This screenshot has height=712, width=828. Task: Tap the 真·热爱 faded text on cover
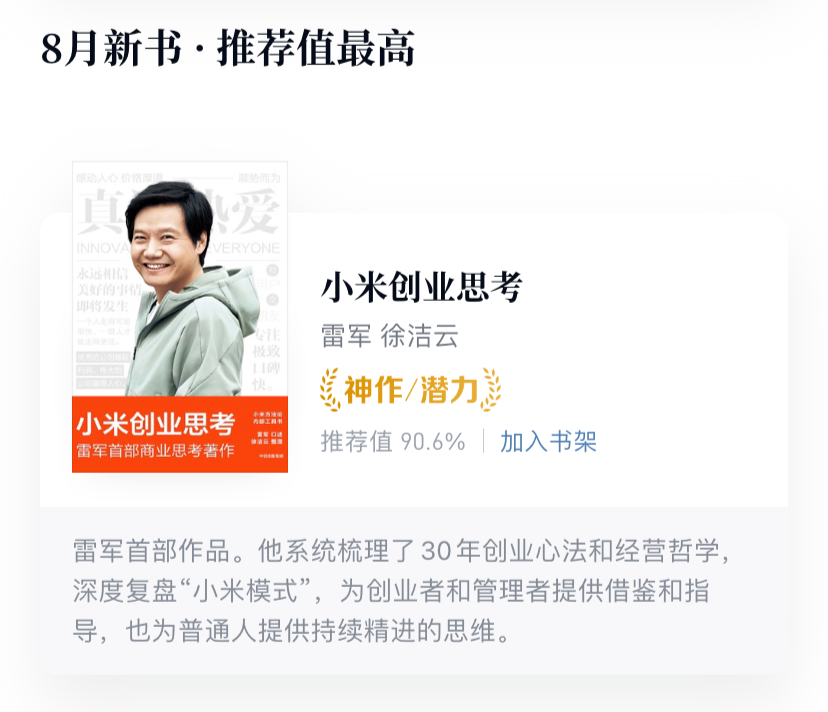click(x=180, y=212)
